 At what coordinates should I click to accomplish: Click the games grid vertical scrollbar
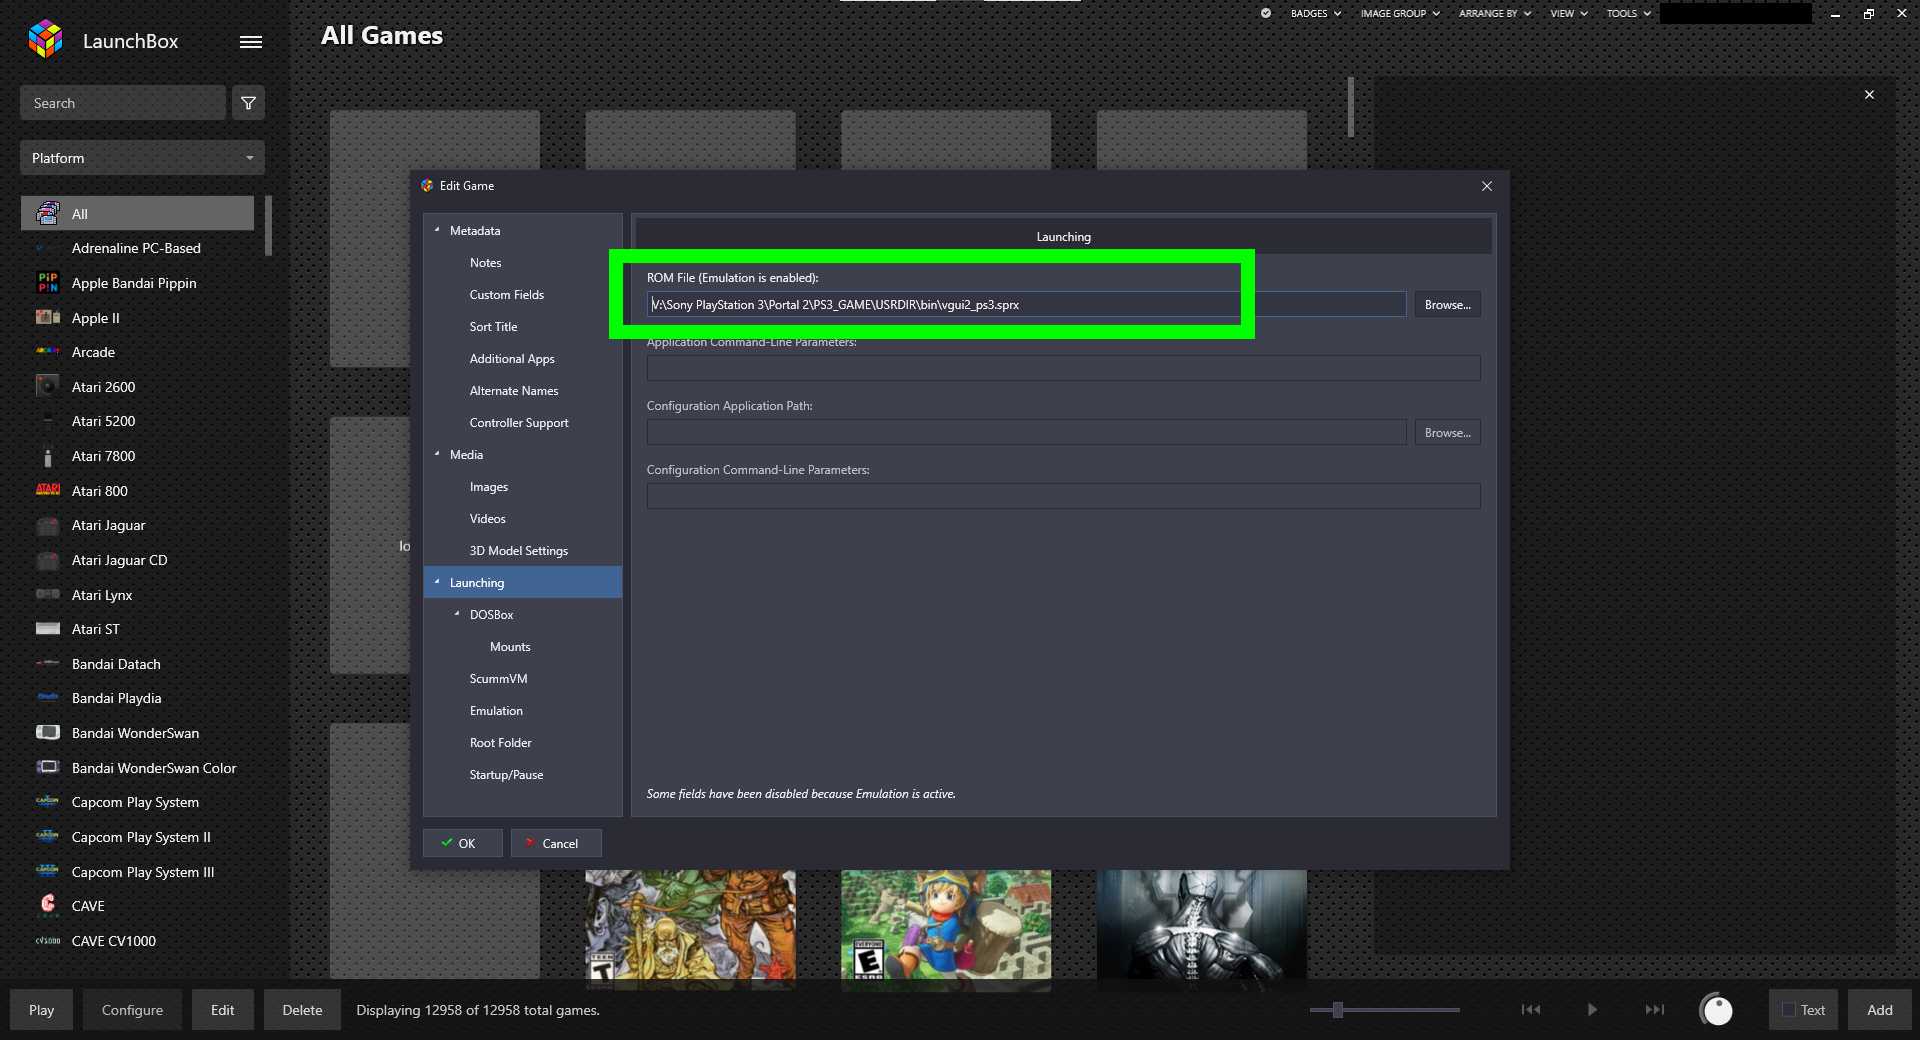point(1350,107)
